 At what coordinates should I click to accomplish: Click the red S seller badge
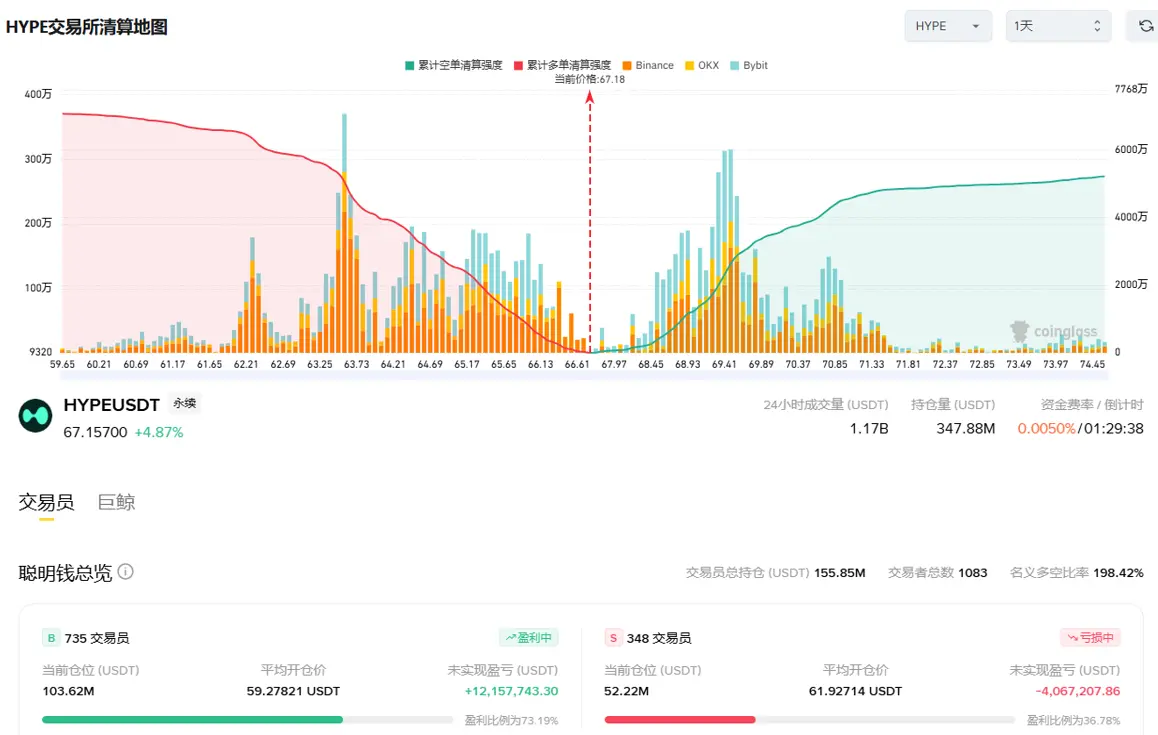click(x=613, y=637)
